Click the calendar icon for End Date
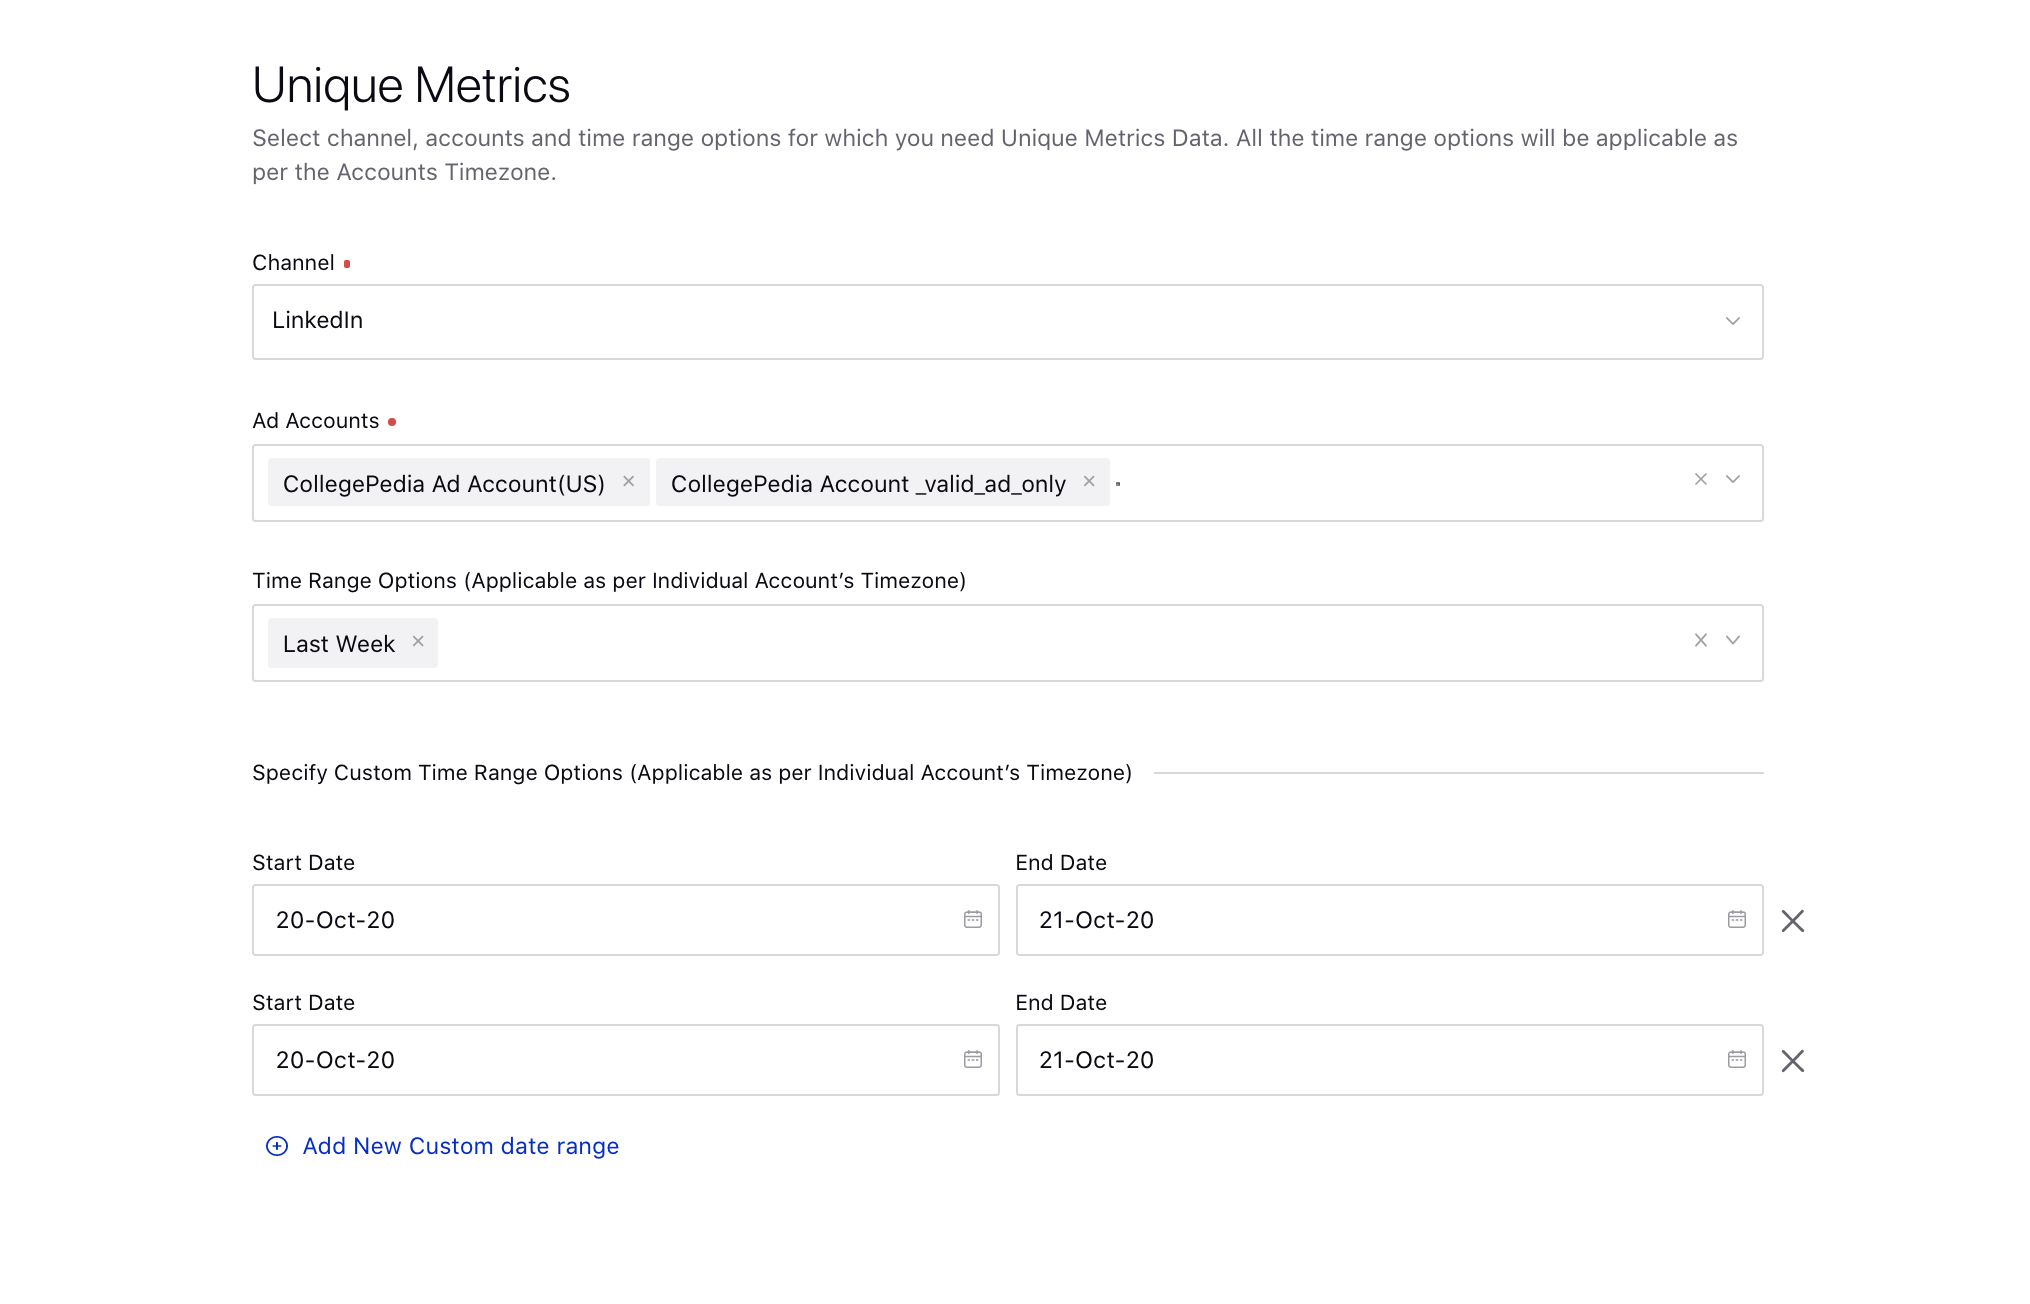Image resolution: width=2030 pixels, height=1304 pixels. (1733, 919)
